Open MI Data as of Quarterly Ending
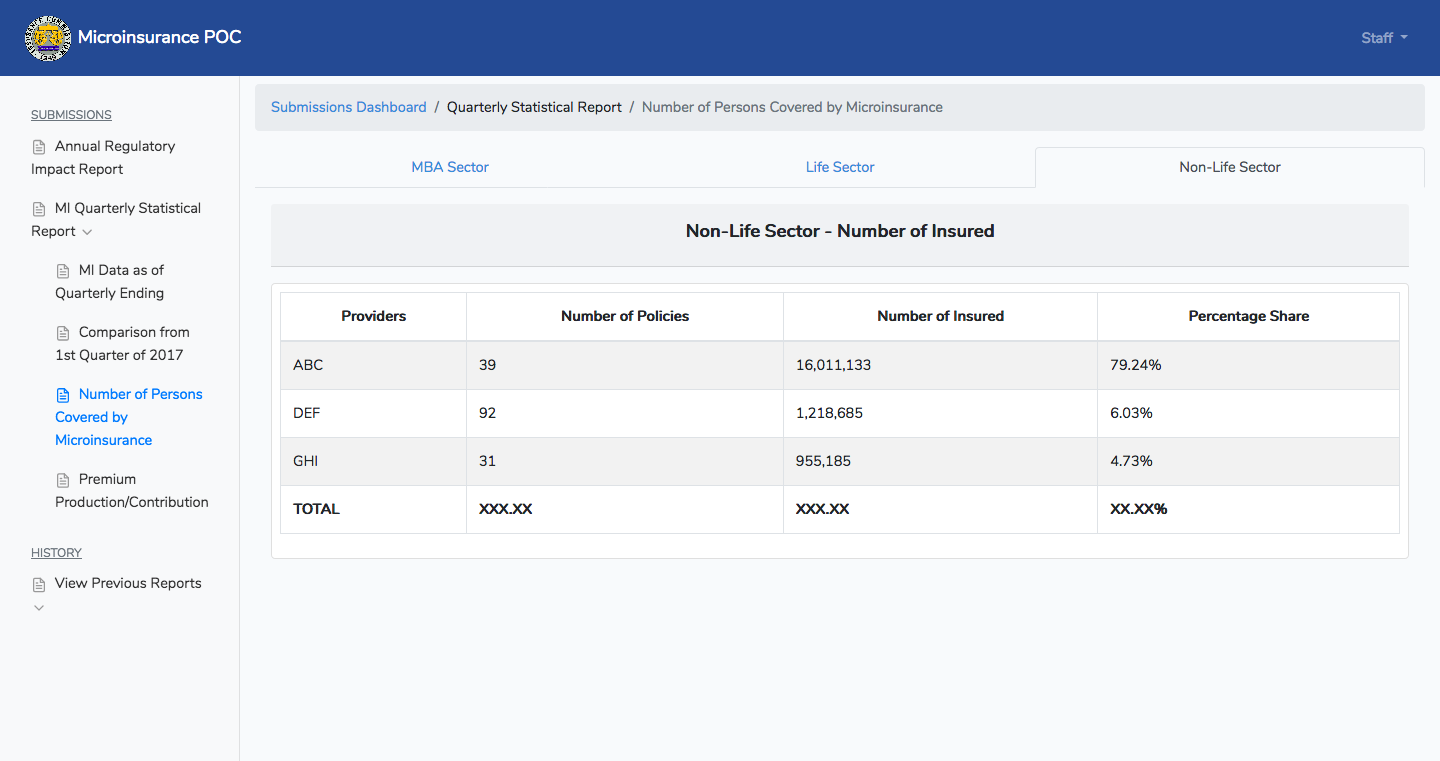Screen dimensions: 1440x761 tap(110, 282)
